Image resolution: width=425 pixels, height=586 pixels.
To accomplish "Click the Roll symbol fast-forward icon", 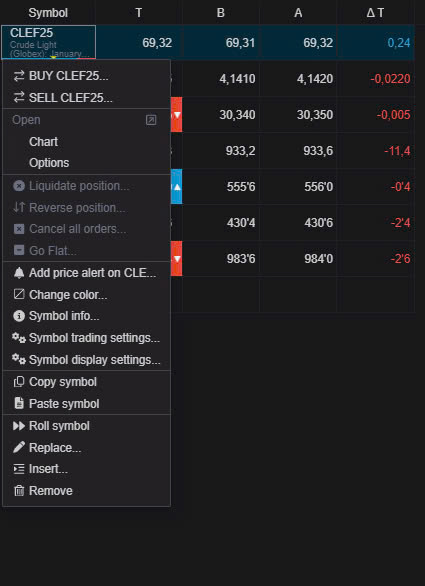I will point(19,426).
